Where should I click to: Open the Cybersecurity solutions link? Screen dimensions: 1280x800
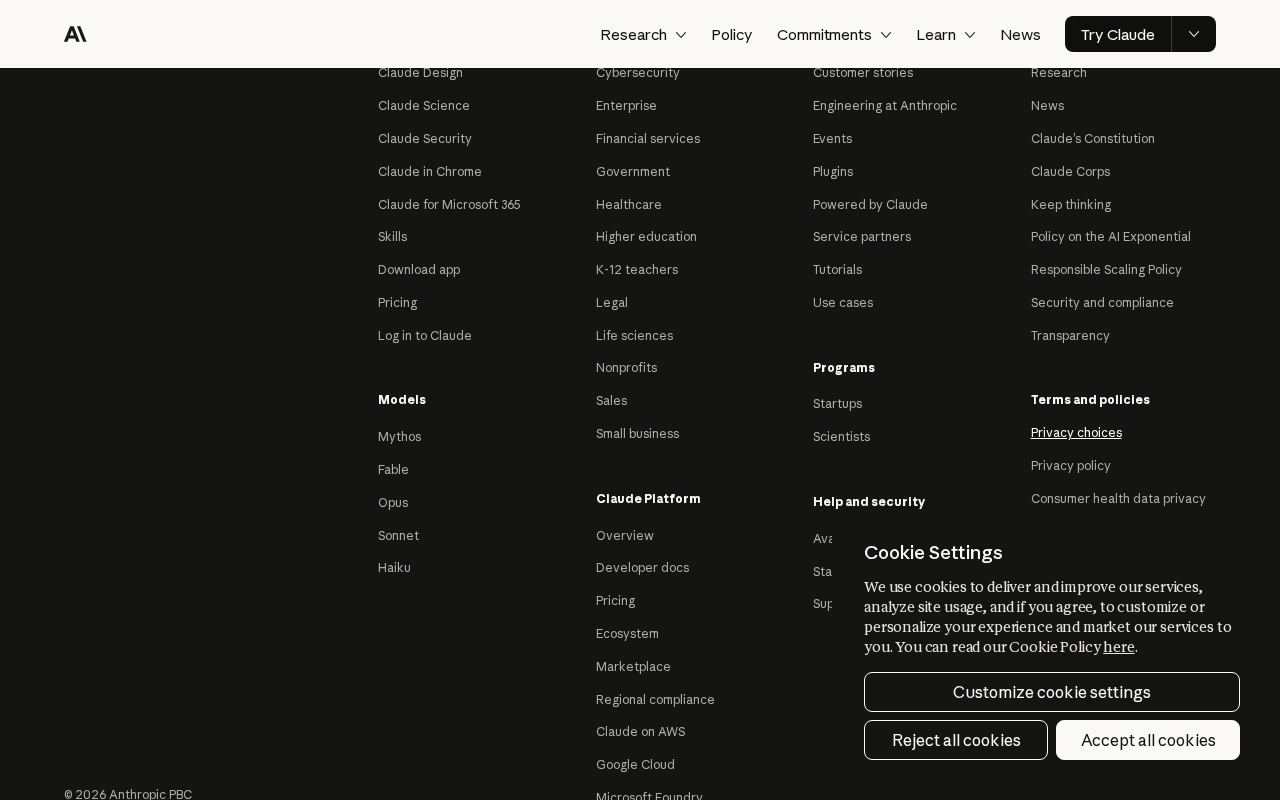coord(638,72)
